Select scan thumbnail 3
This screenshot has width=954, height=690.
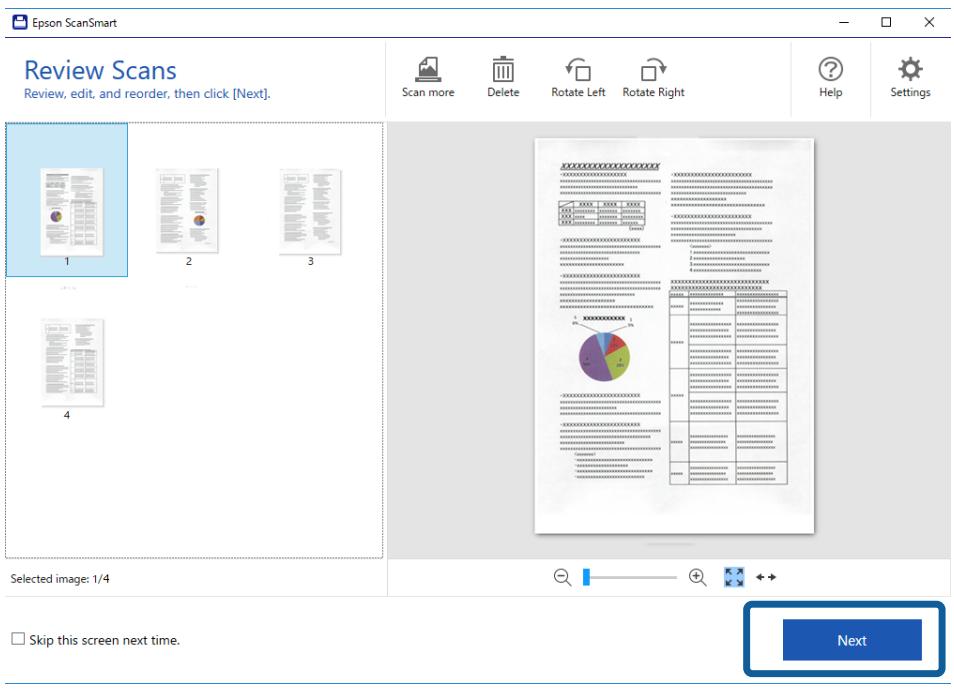click(310, 212)
